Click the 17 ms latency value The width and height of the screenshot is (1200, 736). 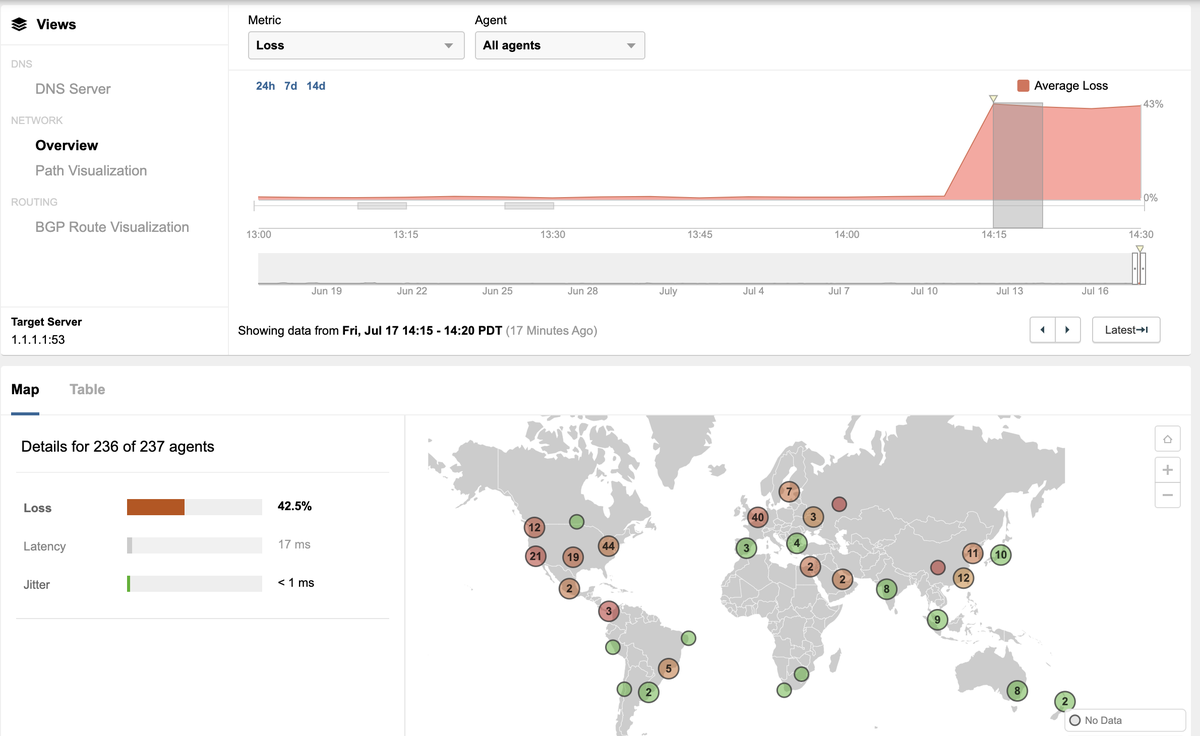point(294,545)
